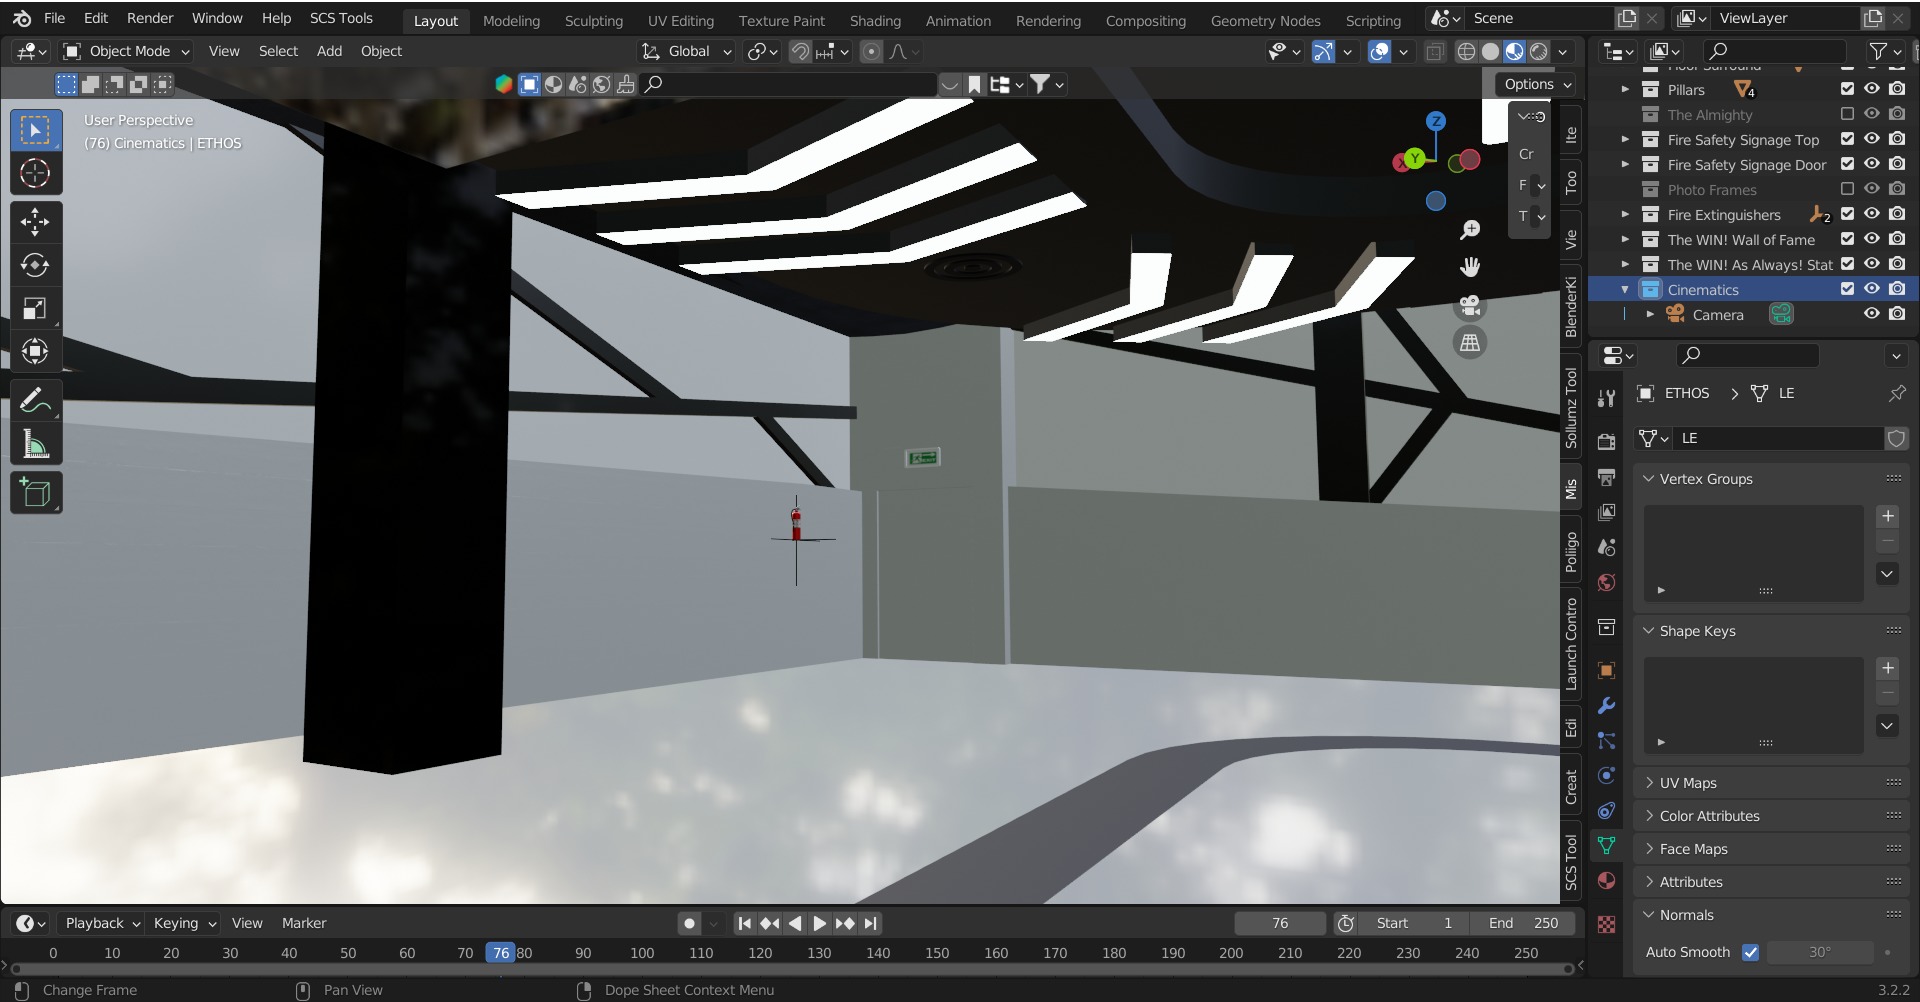Switch to Material Preview shading
The width and height of the screenshot is (1920, 1002).
[x=1515, y=52]
